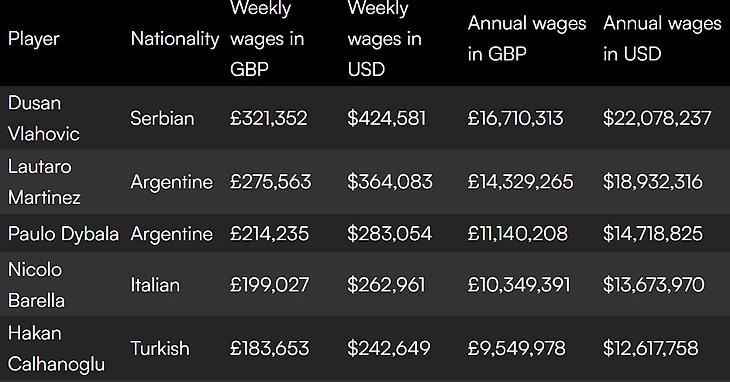Click the Italian nationality cell
Image resolution: width=730 pixels, height=382 pixels.
[x=155, y=285]
